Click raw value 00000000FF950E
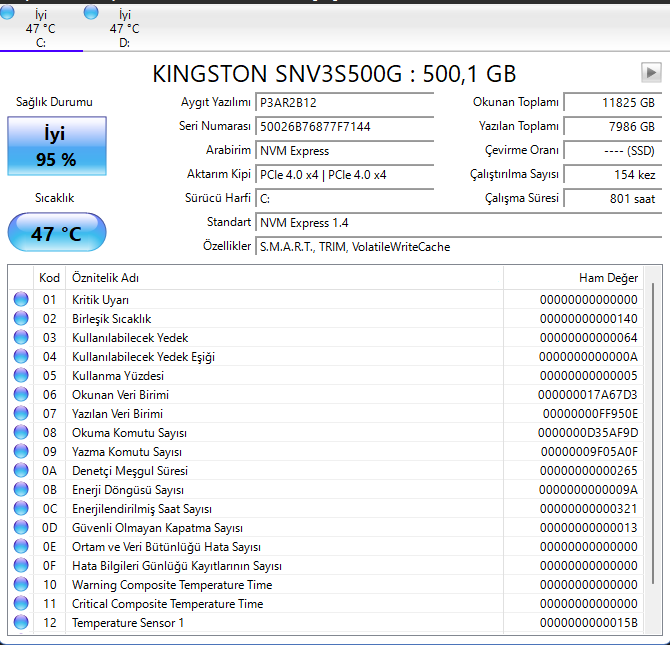 tap(590, 414)
